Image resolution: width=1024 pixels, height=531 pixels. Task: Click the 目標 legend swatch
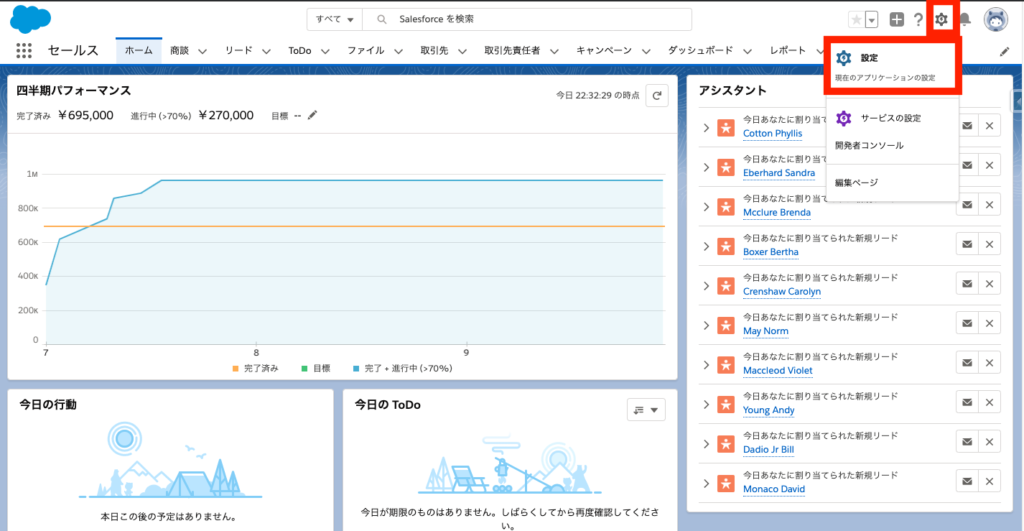click(304, 368)
